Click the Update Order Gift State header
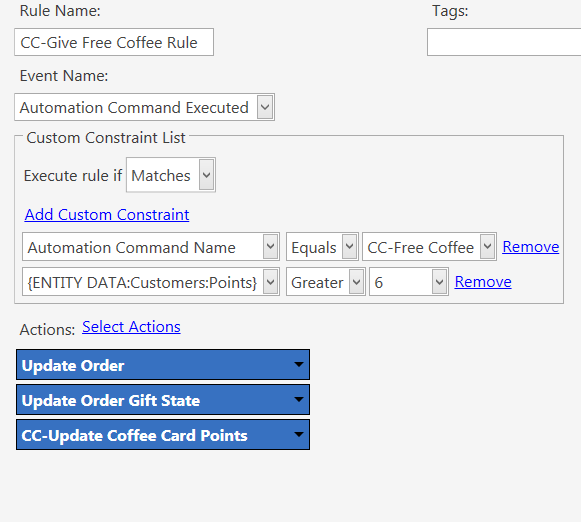This screenshot has width=581, height=522. (x=163, y=399)
